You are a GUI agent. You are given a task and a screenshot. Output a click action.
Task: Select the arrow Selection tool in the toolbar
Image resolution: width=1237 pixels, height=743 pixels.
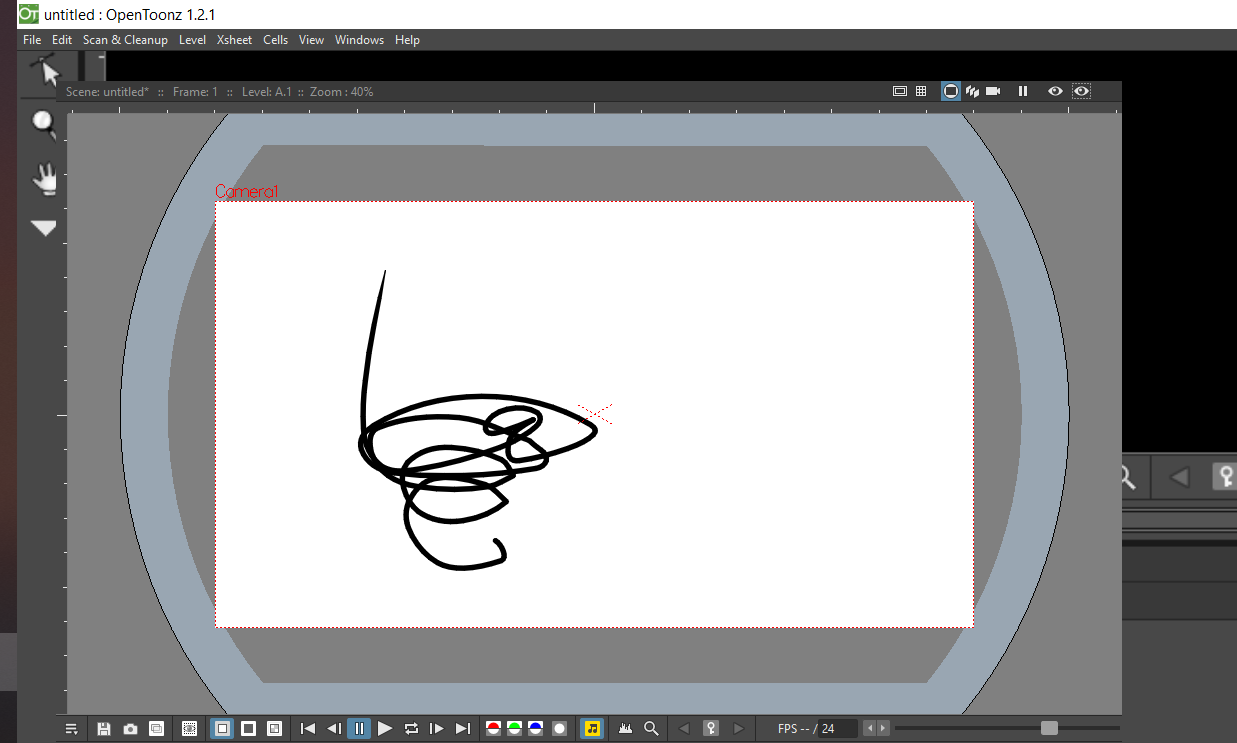(45, 70)
